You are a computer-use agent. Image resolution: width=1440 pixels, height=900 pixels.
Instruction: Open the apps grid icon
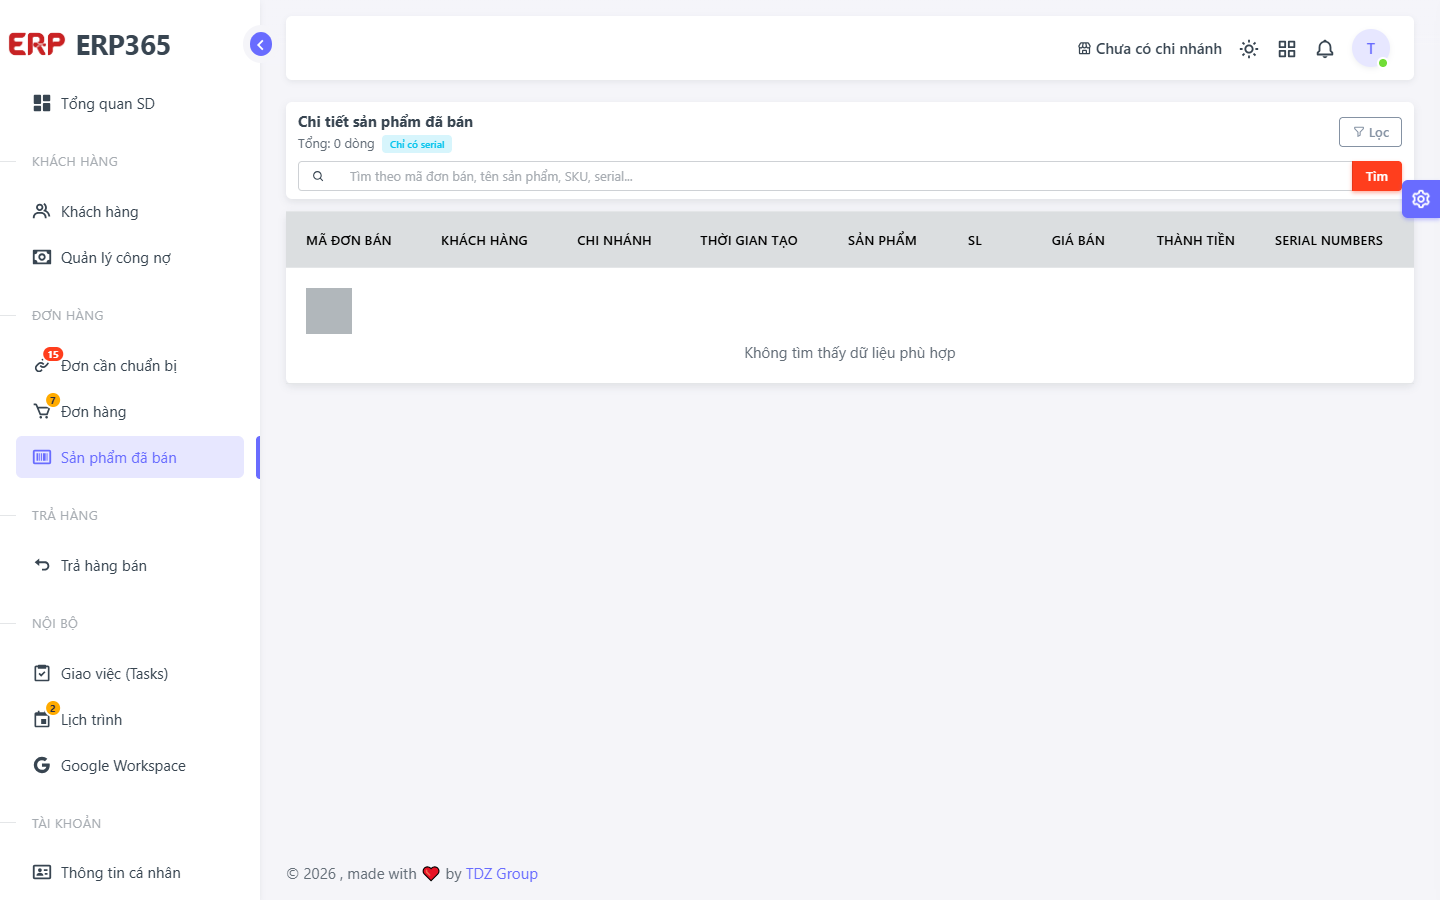point(1287,49)
